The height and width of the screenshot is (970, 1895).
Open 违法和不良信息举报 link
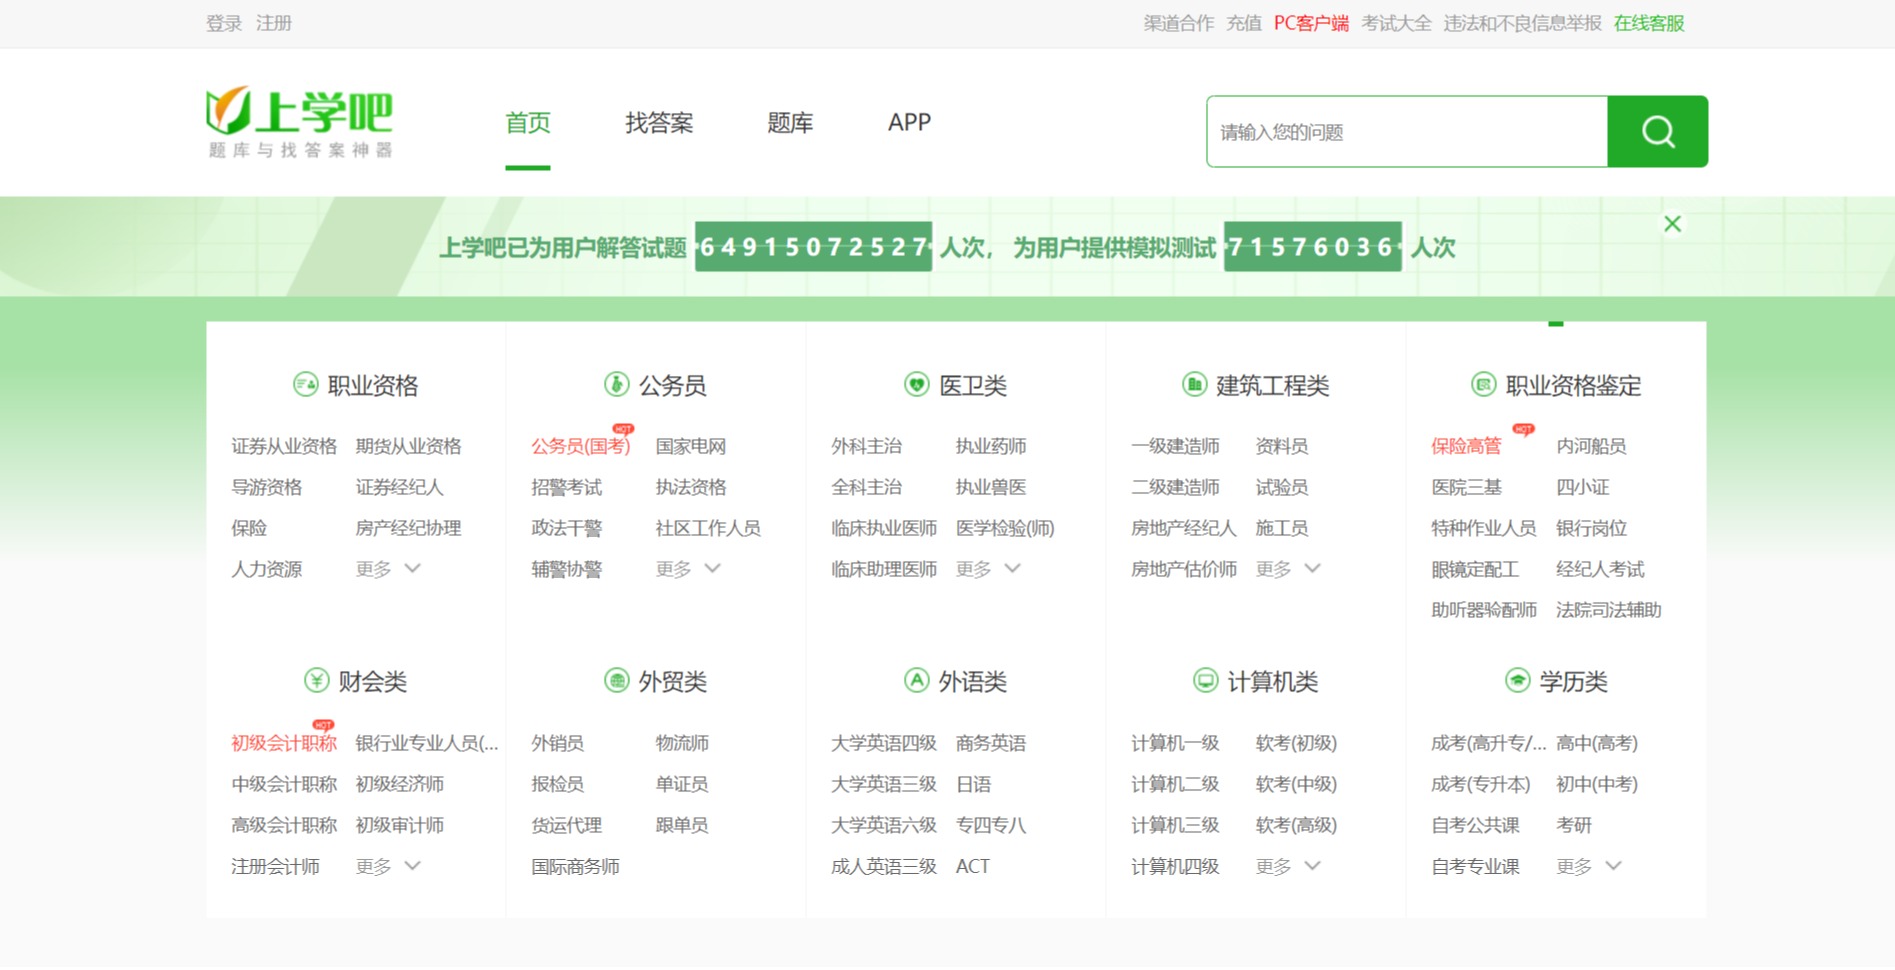click(x=1522, y=23)
